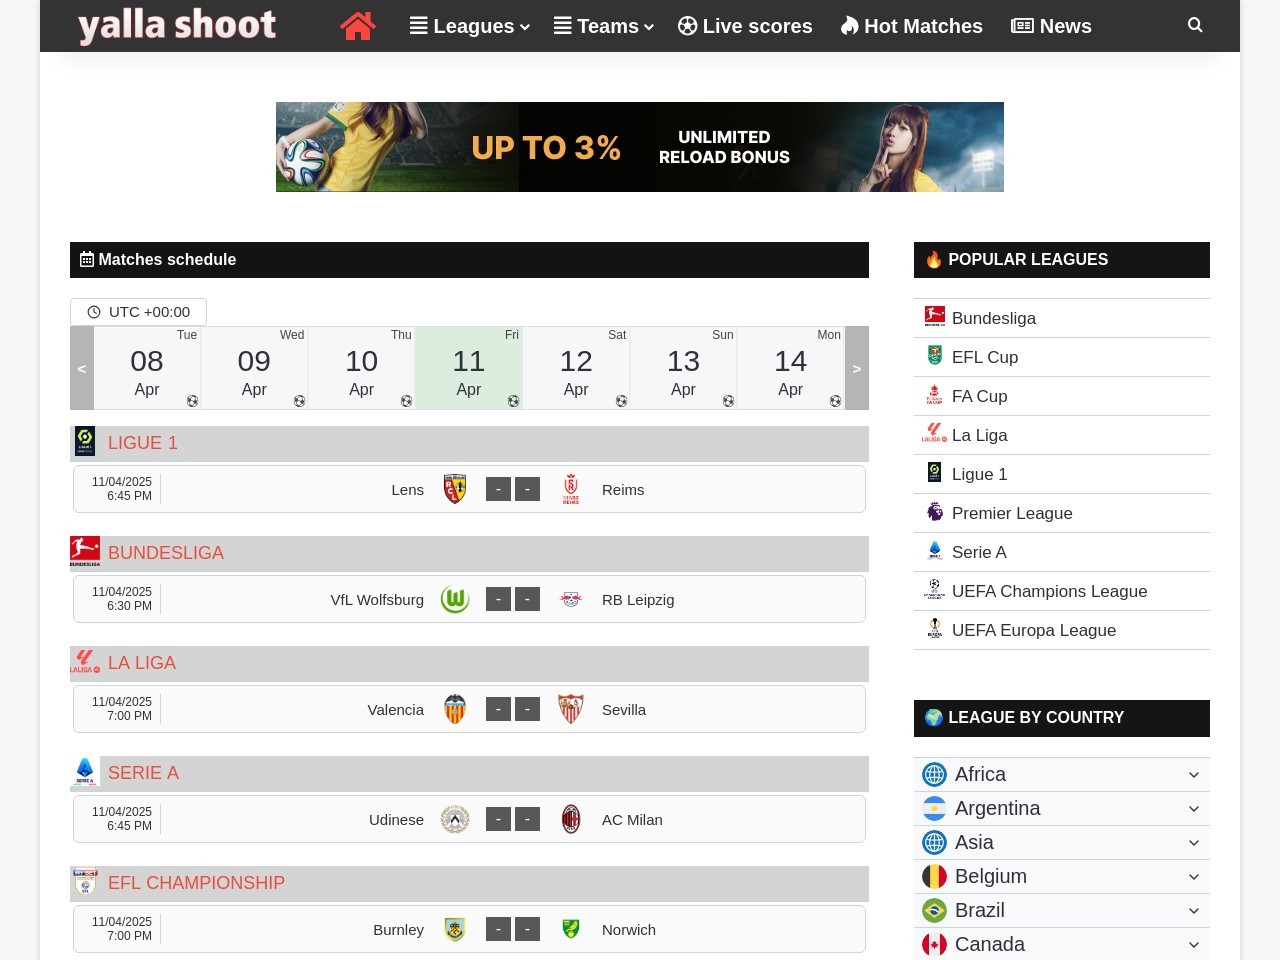Click the unlimited reload bonus banner
The image size is (1280, 960).
point(640,147)
